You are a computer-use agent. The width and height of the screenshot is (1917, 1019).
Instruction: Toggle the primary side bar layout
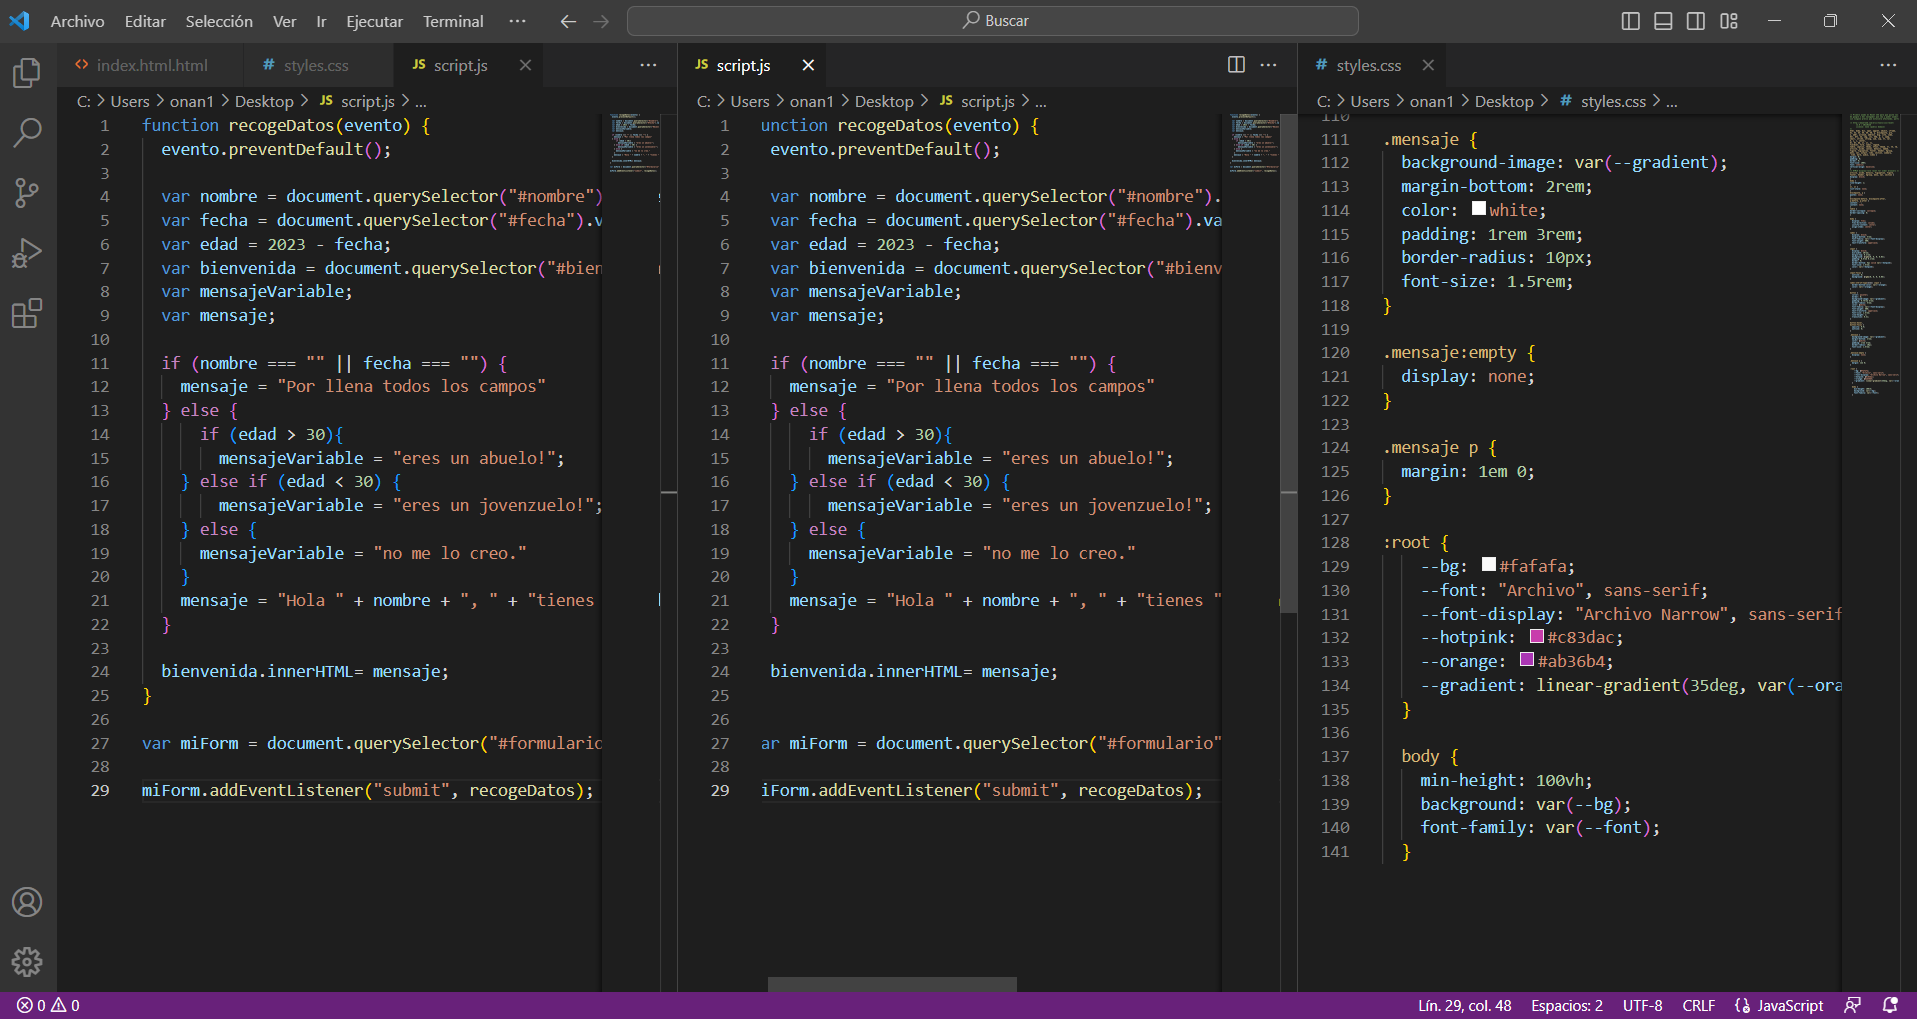click(1630, 21)
